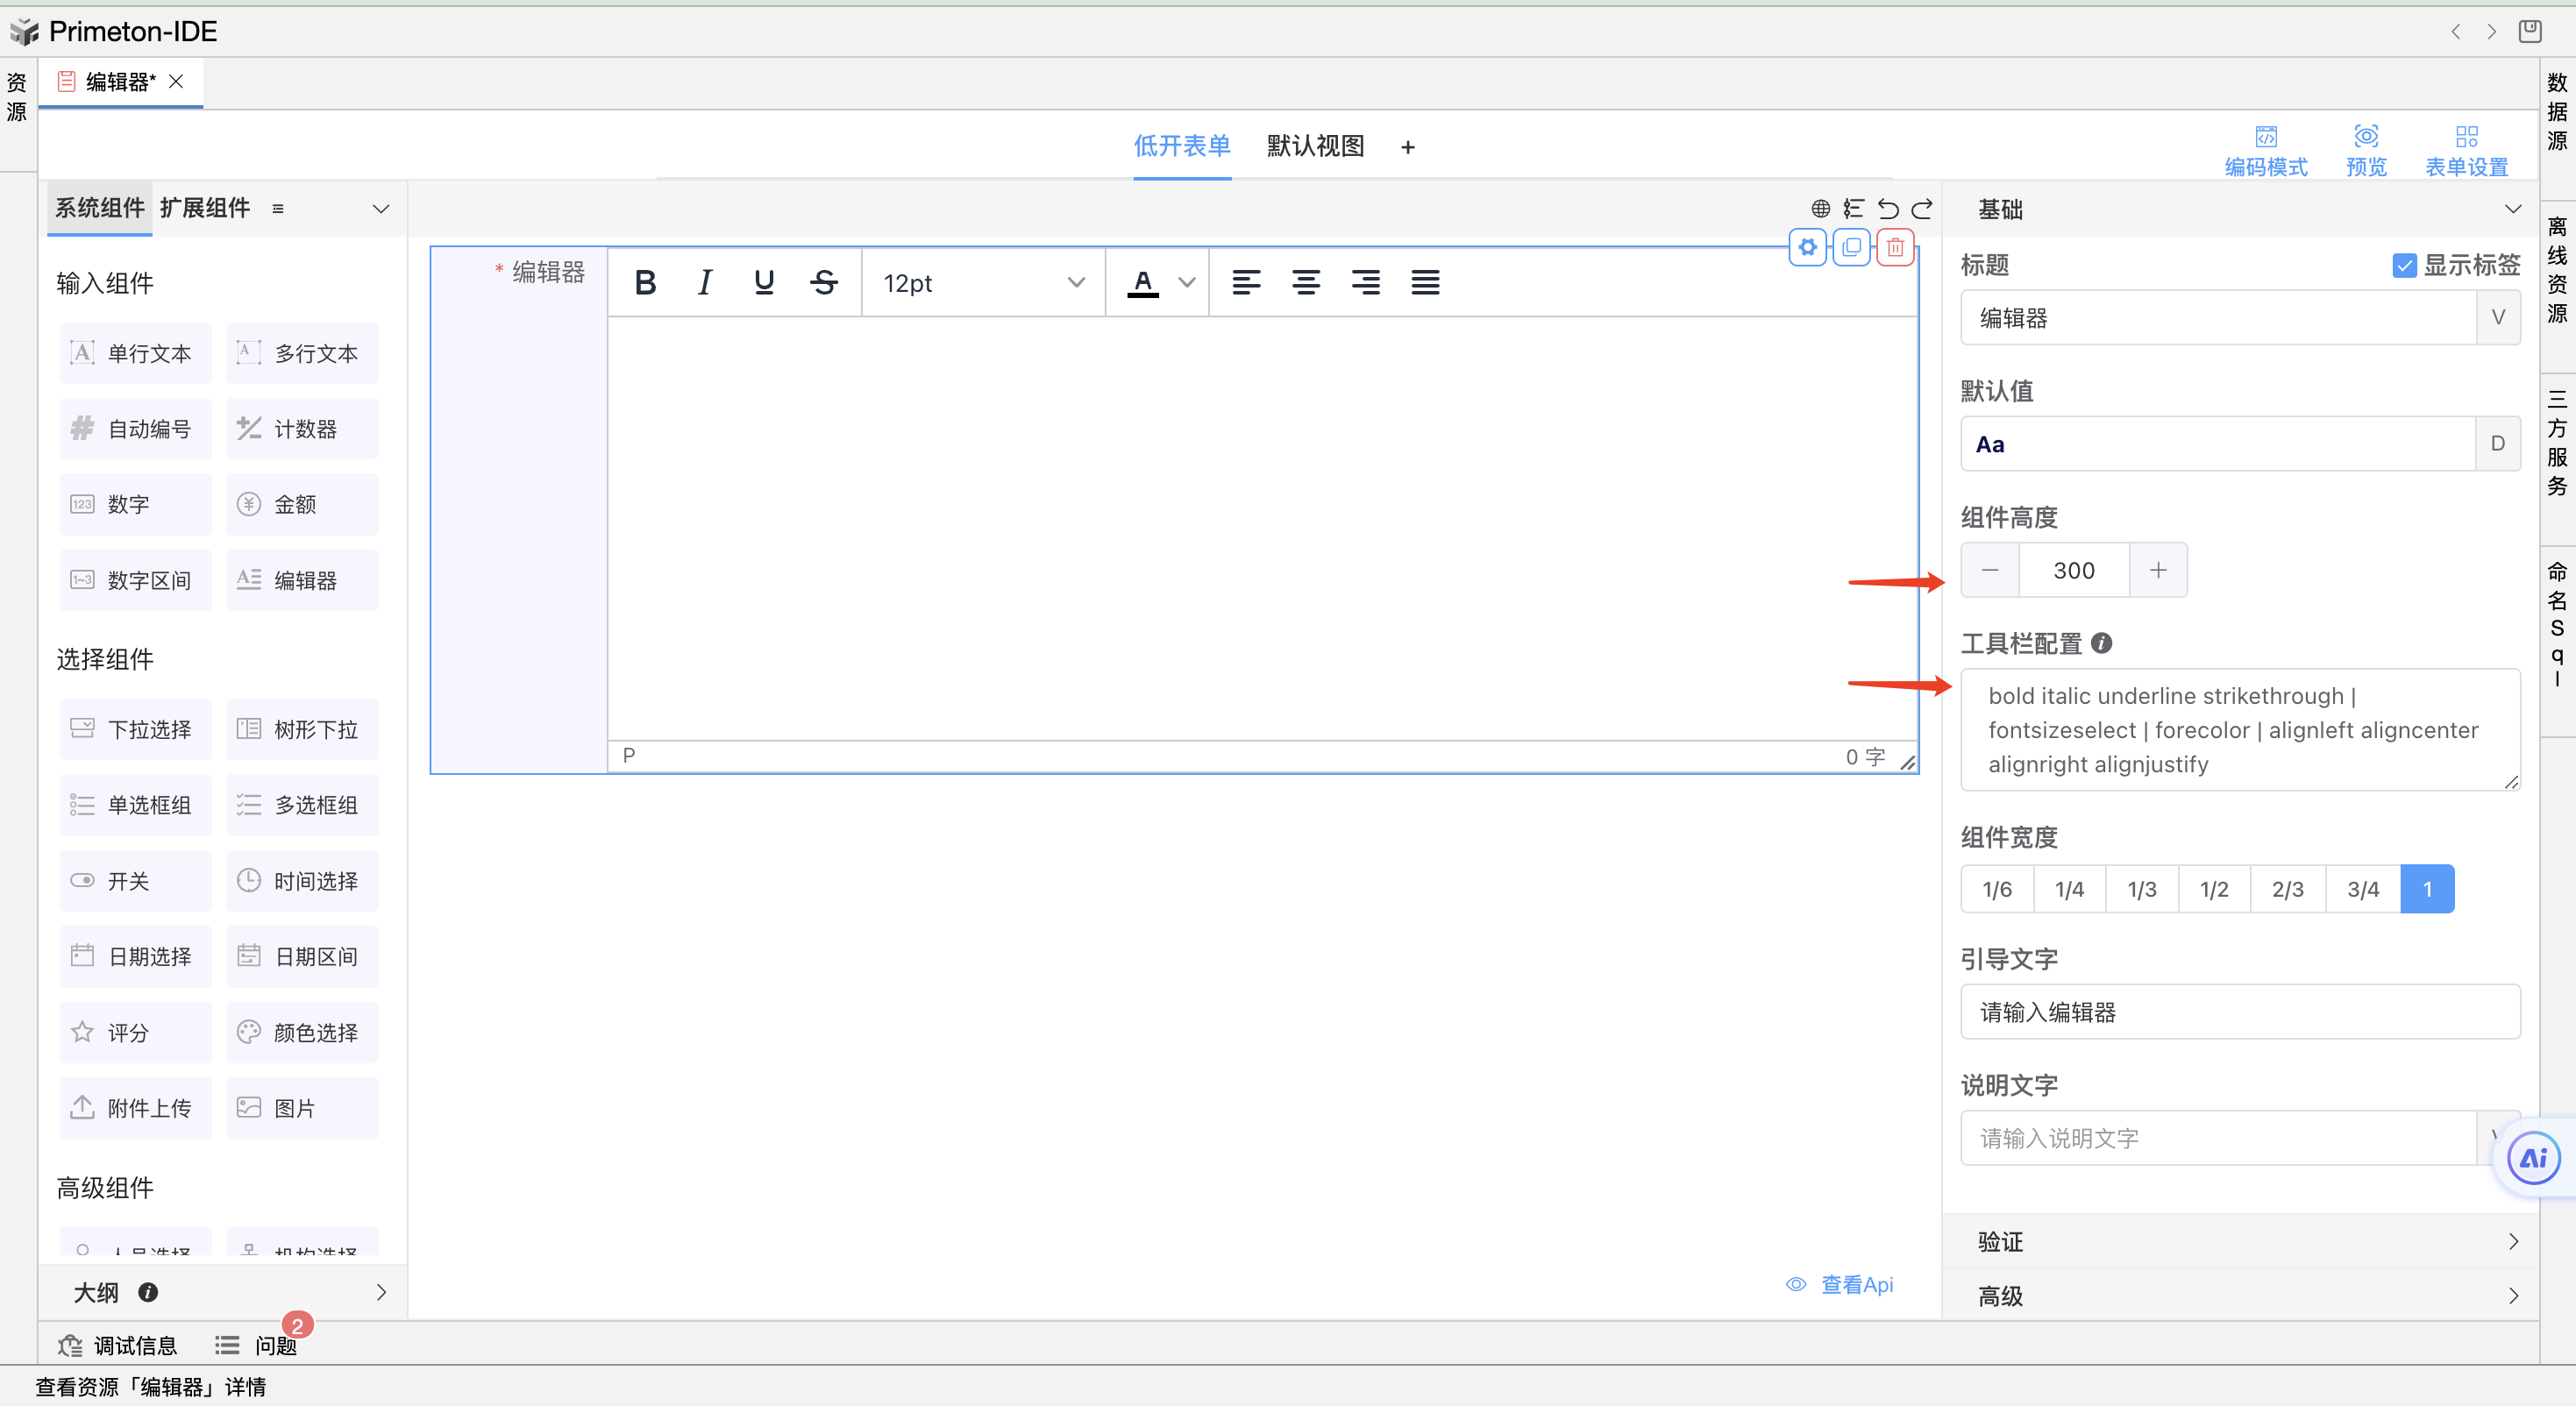Toggle the 显示标签 checkbox

click(2404, 265)
